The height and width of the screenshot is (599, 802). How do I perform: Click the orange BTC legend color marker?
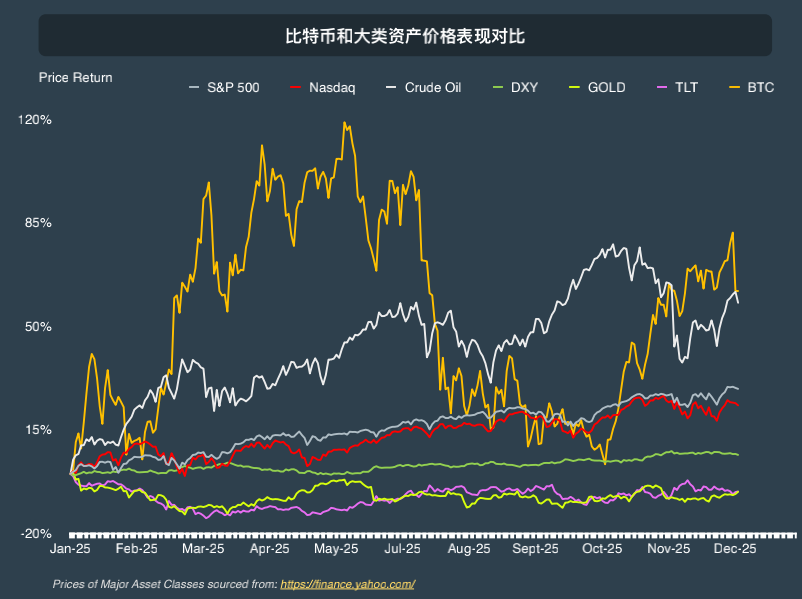pyautogui.click(x=734, y=87)
